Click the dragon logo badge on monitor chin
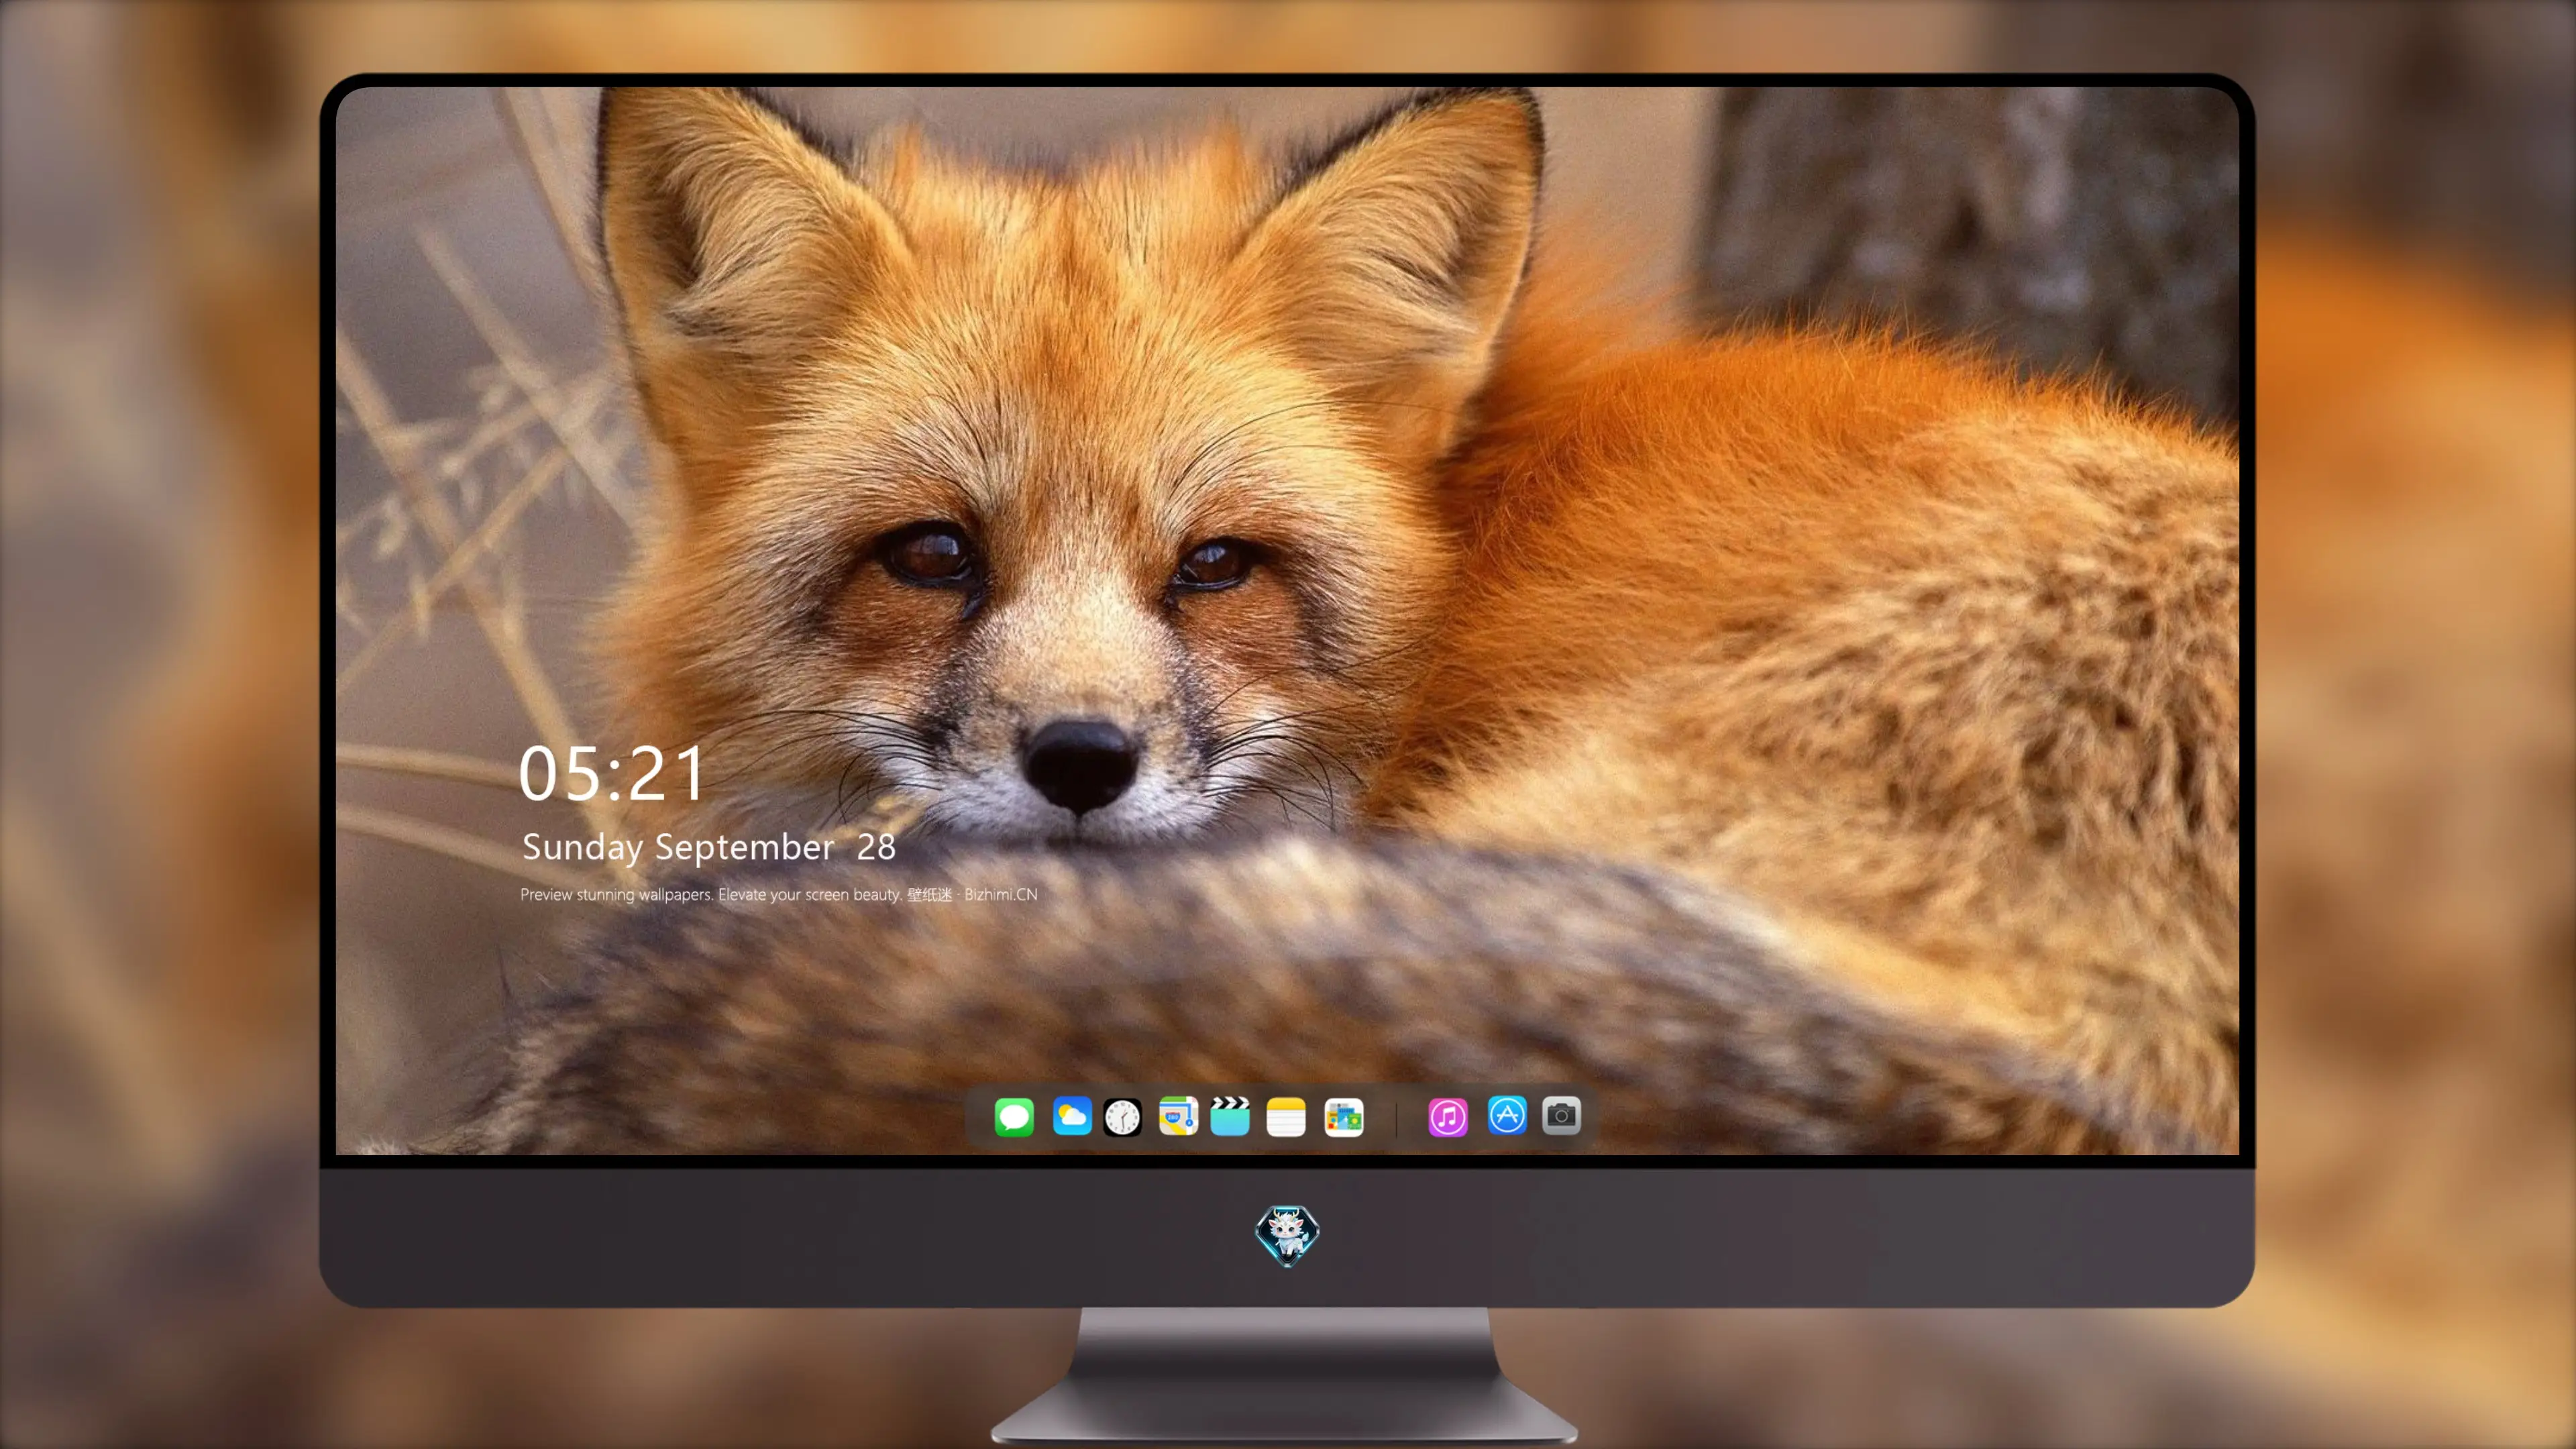This screenshot has width=2576, height=1449. coord(1287,1235)
